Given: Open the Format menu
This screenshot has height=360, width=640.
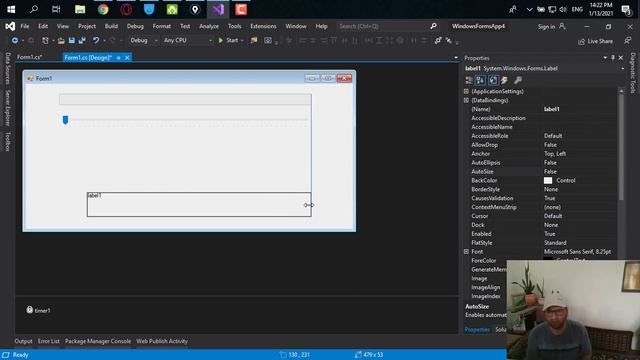Looking at the screenshot, I should [162, 26].
